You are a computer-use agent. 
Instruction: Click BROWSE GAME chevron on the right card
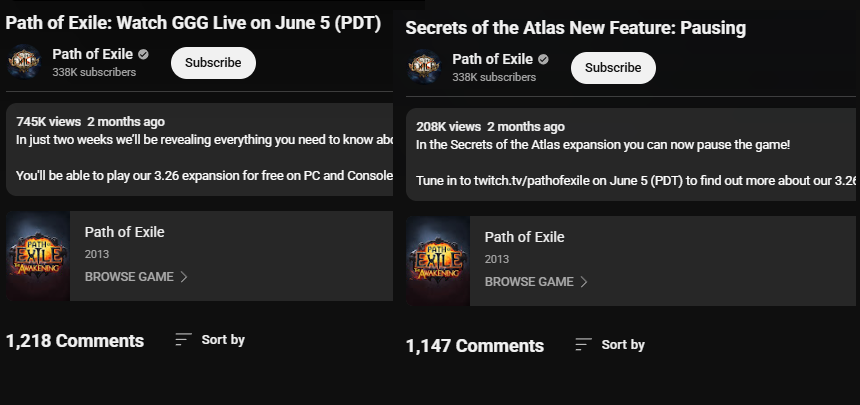tap(584, 282)
